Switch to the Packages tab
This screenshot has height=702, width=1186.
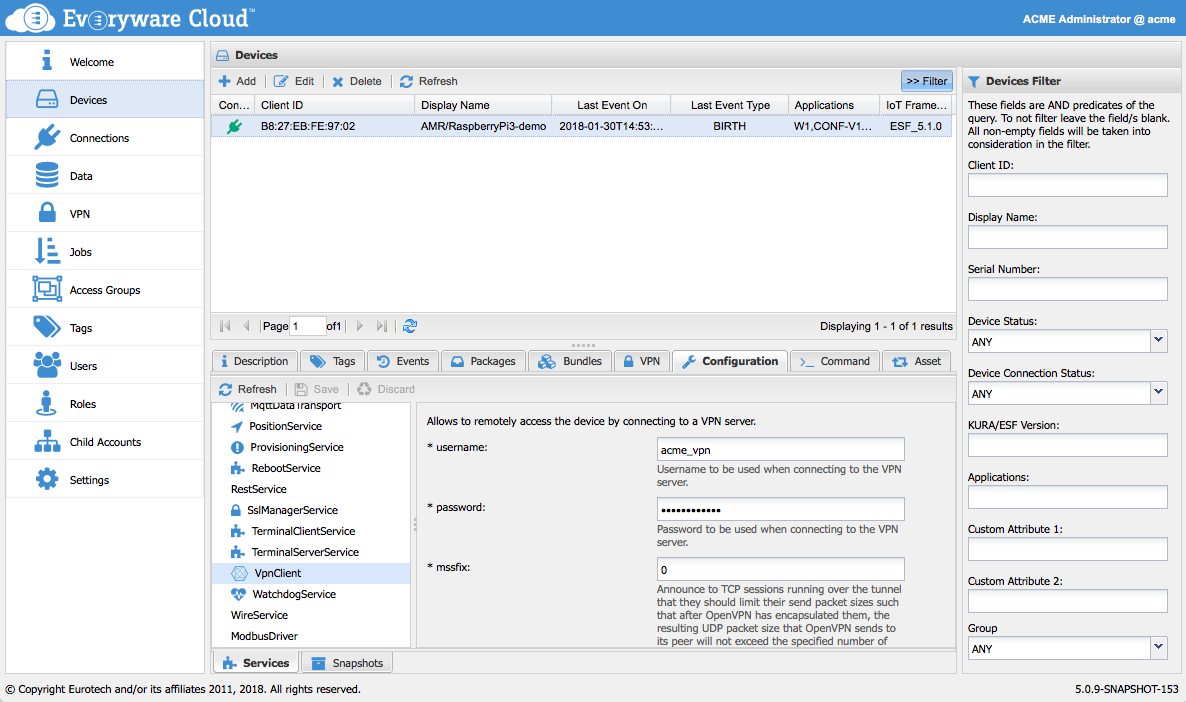(x=483, y=362)
